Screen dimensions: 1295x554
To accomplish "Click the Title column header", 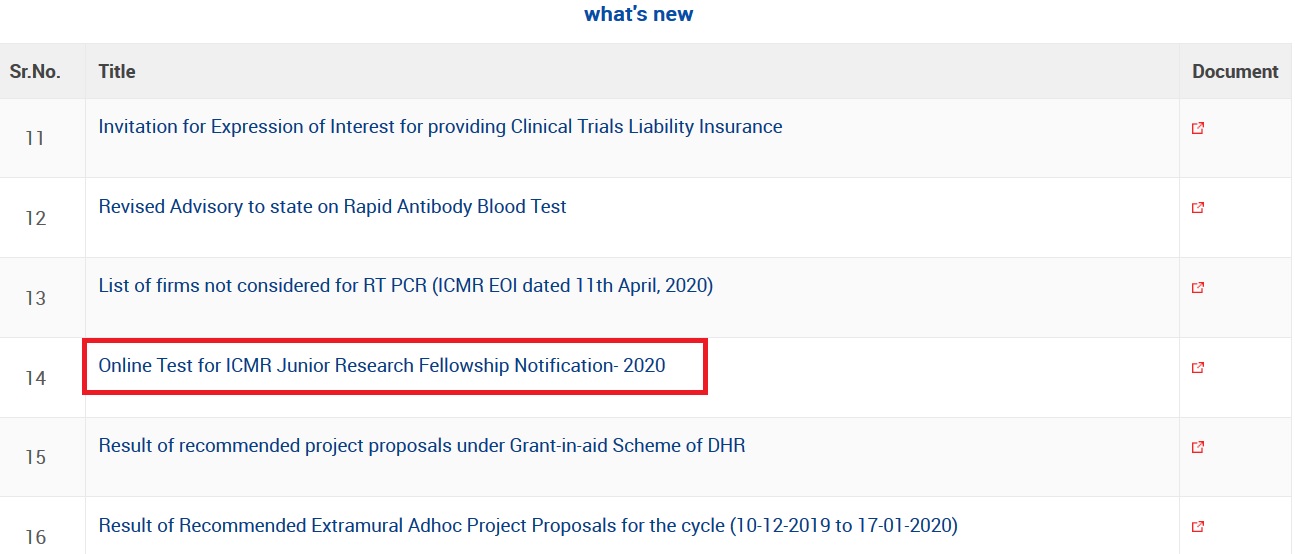I will [117, 72].
